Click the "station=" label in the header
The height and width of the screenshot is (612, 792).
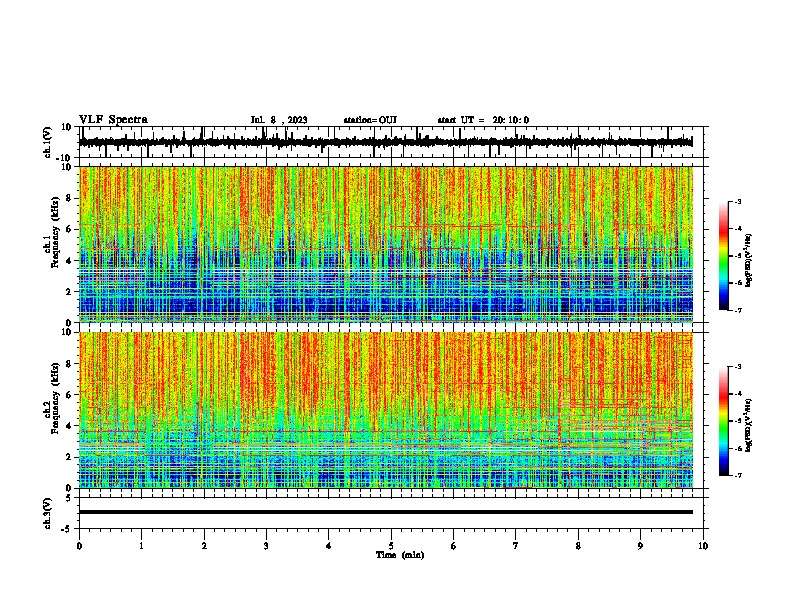[x=361, y=120]
